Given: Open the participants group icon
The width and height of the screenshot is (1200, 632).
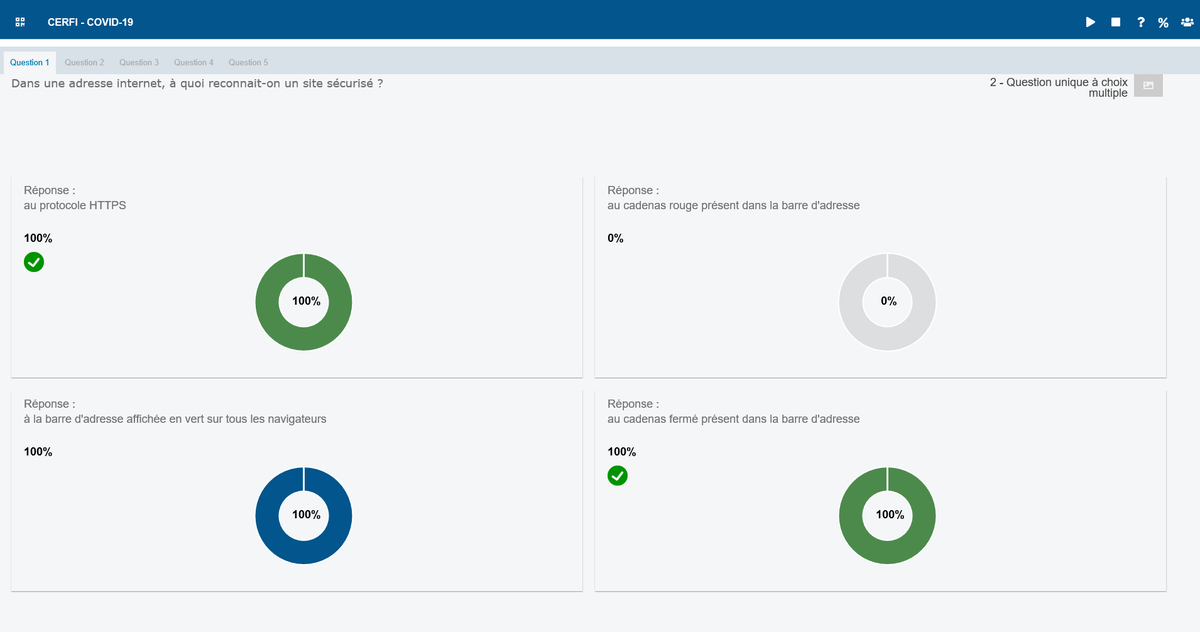Looking at the screenshot, I should coord(1187,22).
